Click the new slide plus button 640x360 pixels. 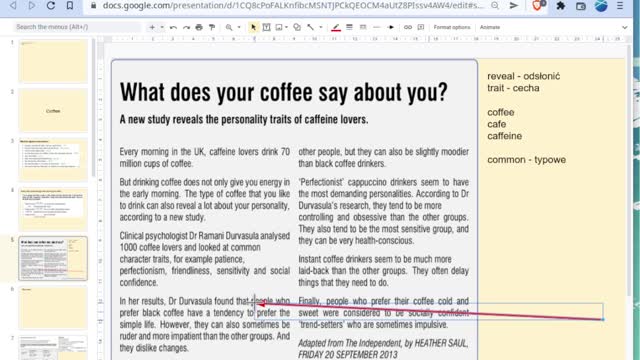coord(152,27)
